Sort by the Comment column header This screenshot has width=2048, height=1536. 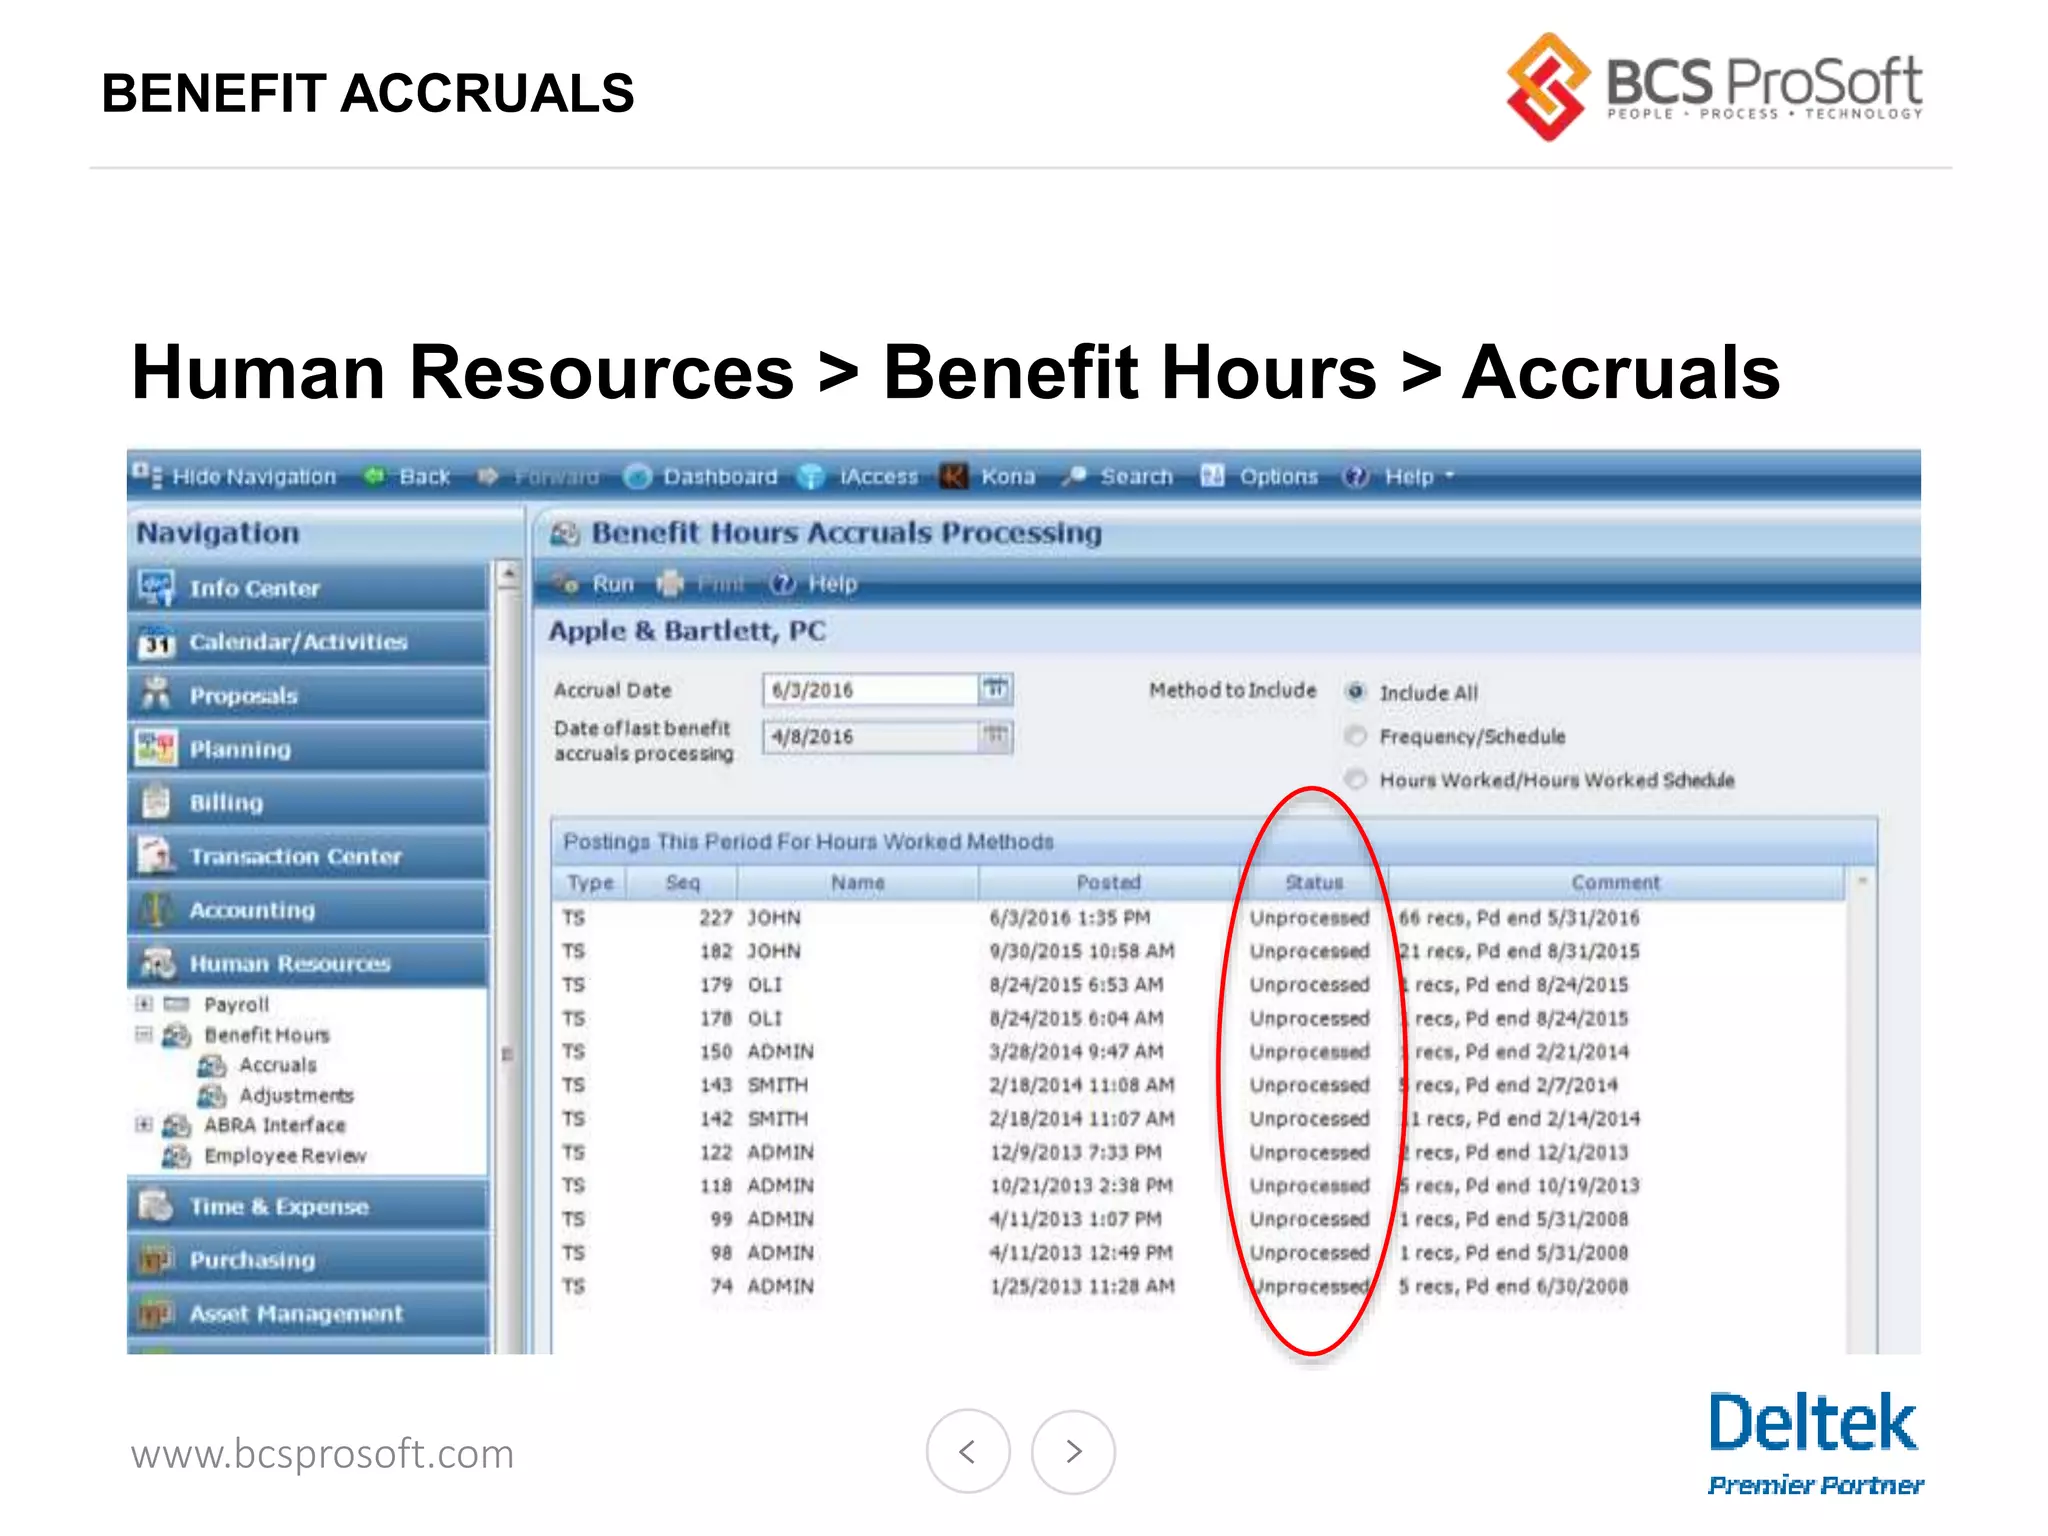(x=1615, y=882)
